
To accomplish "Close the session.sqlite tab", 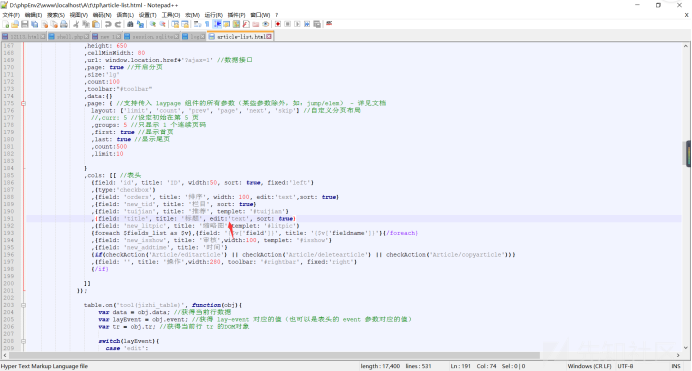I will 177,37.
